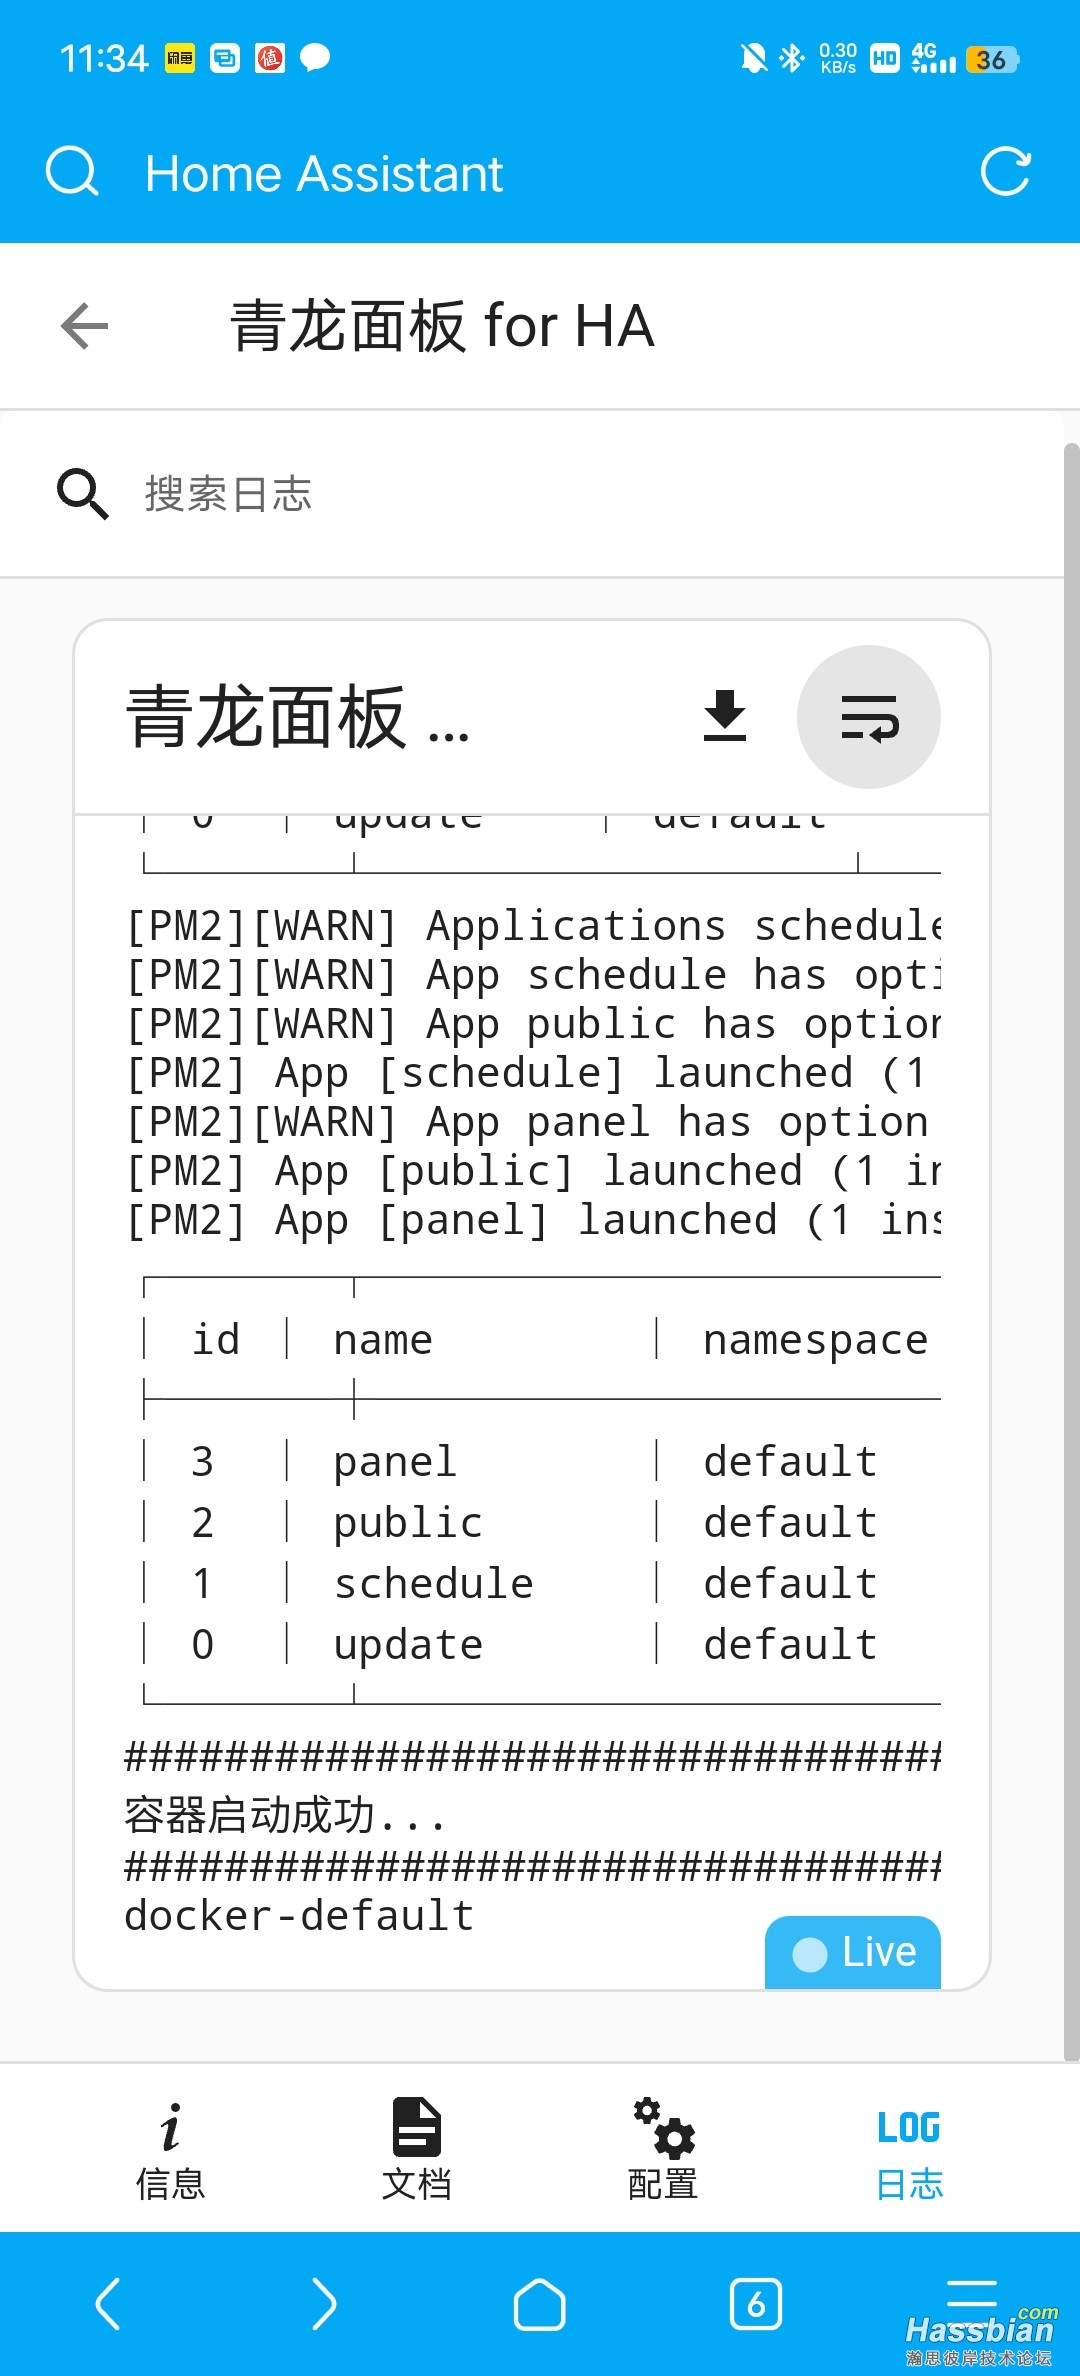1080x2376 pixels.
Task: Go to the browser home page icon
Action: tap(540, 2304)
